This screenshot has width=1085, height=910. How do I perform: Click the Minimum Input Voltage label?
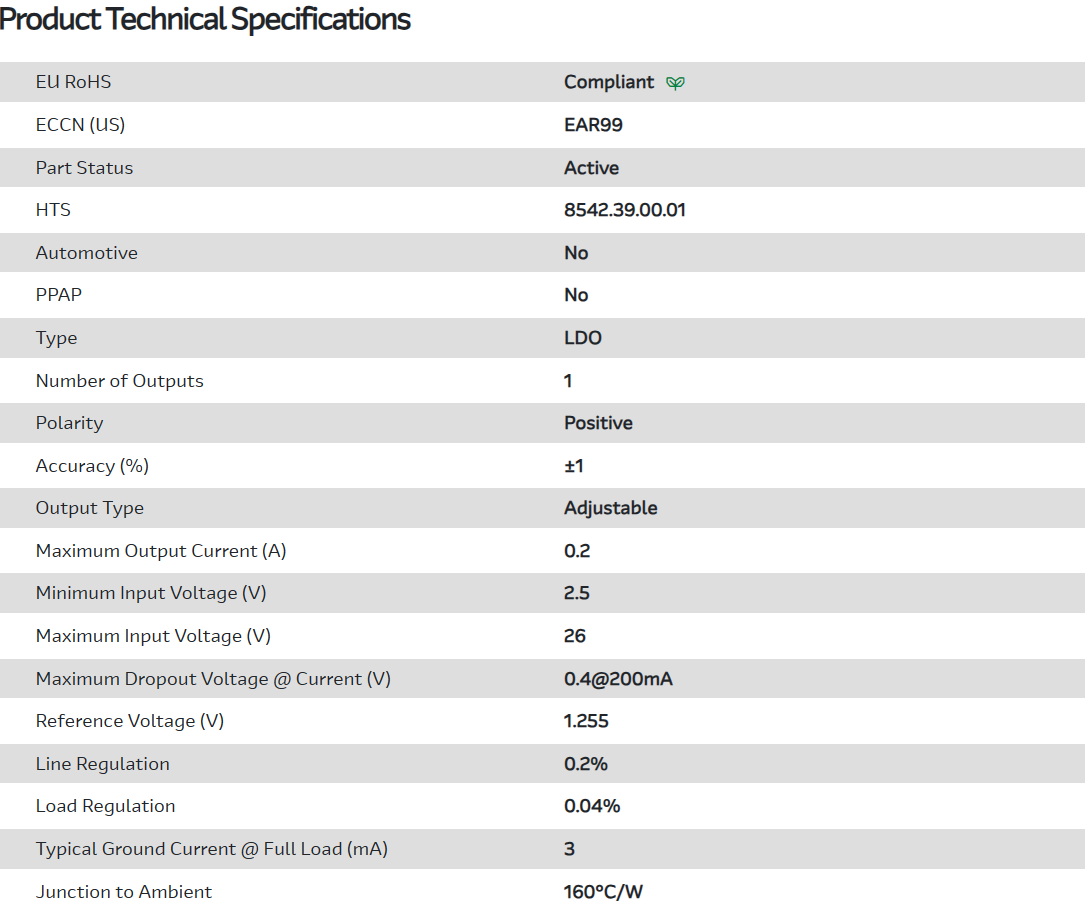click(150, 593)
